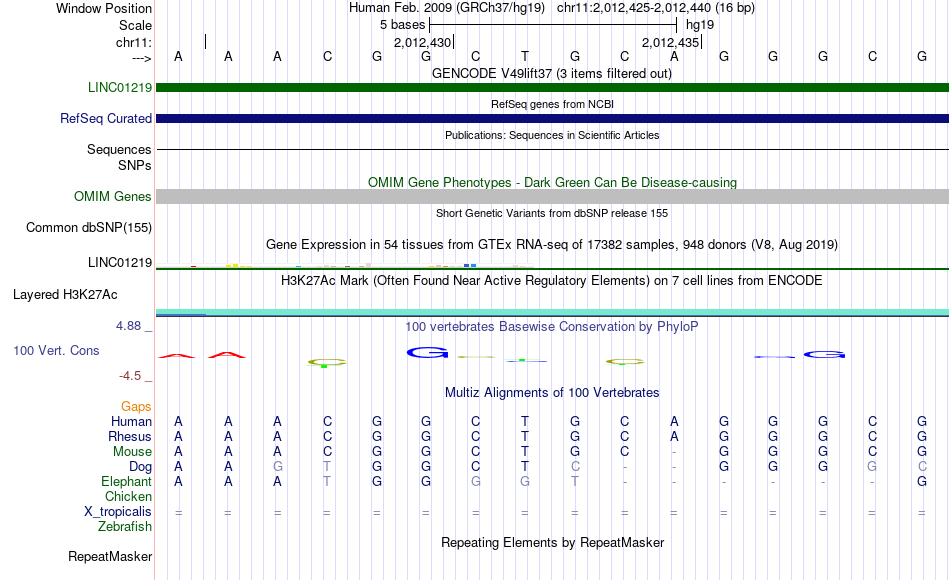Click the Human Feb. 2009 assembly position title

click(x=551, y=8)
